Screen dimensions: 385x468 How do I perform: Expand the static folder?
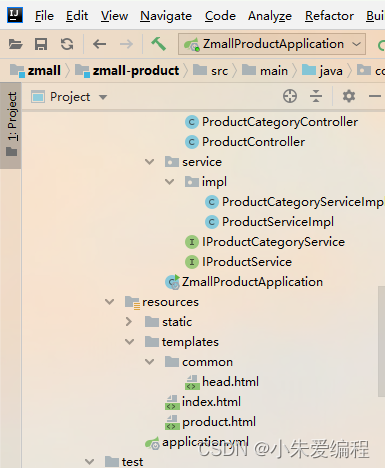click(x=129, y=322)
